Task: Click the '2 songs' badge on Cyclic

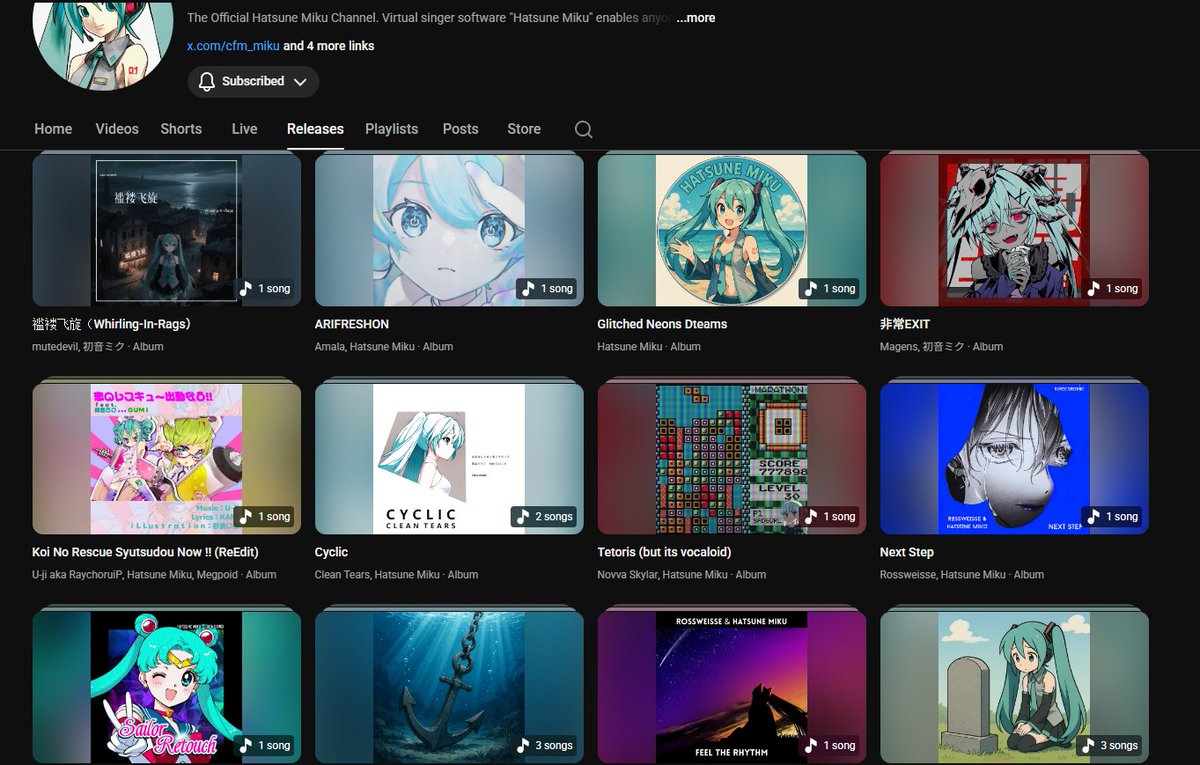Action: [x=545, y=516]
